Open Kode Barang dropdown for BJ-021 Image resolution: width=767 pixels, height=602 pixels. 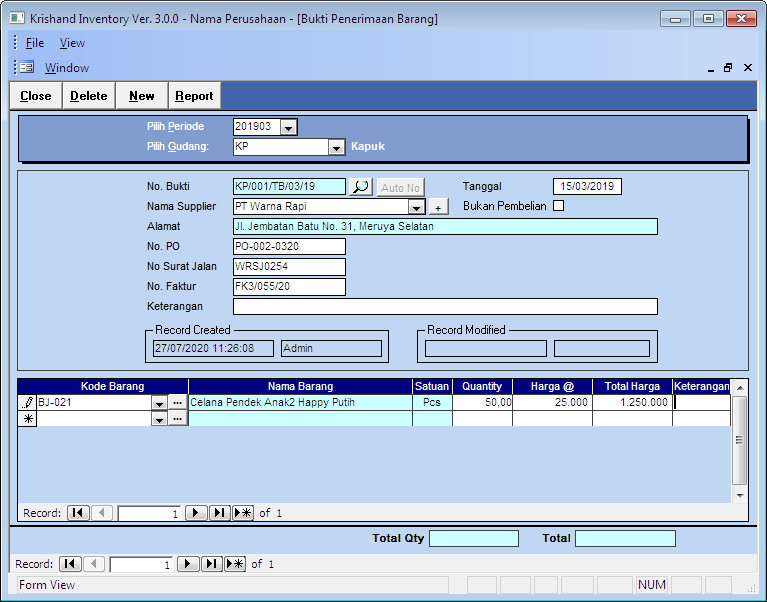tap(159, 402)
